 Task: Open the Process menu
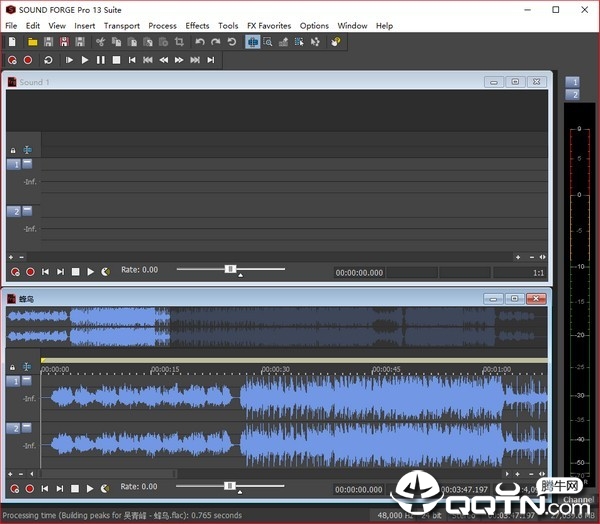pos(162,26)
